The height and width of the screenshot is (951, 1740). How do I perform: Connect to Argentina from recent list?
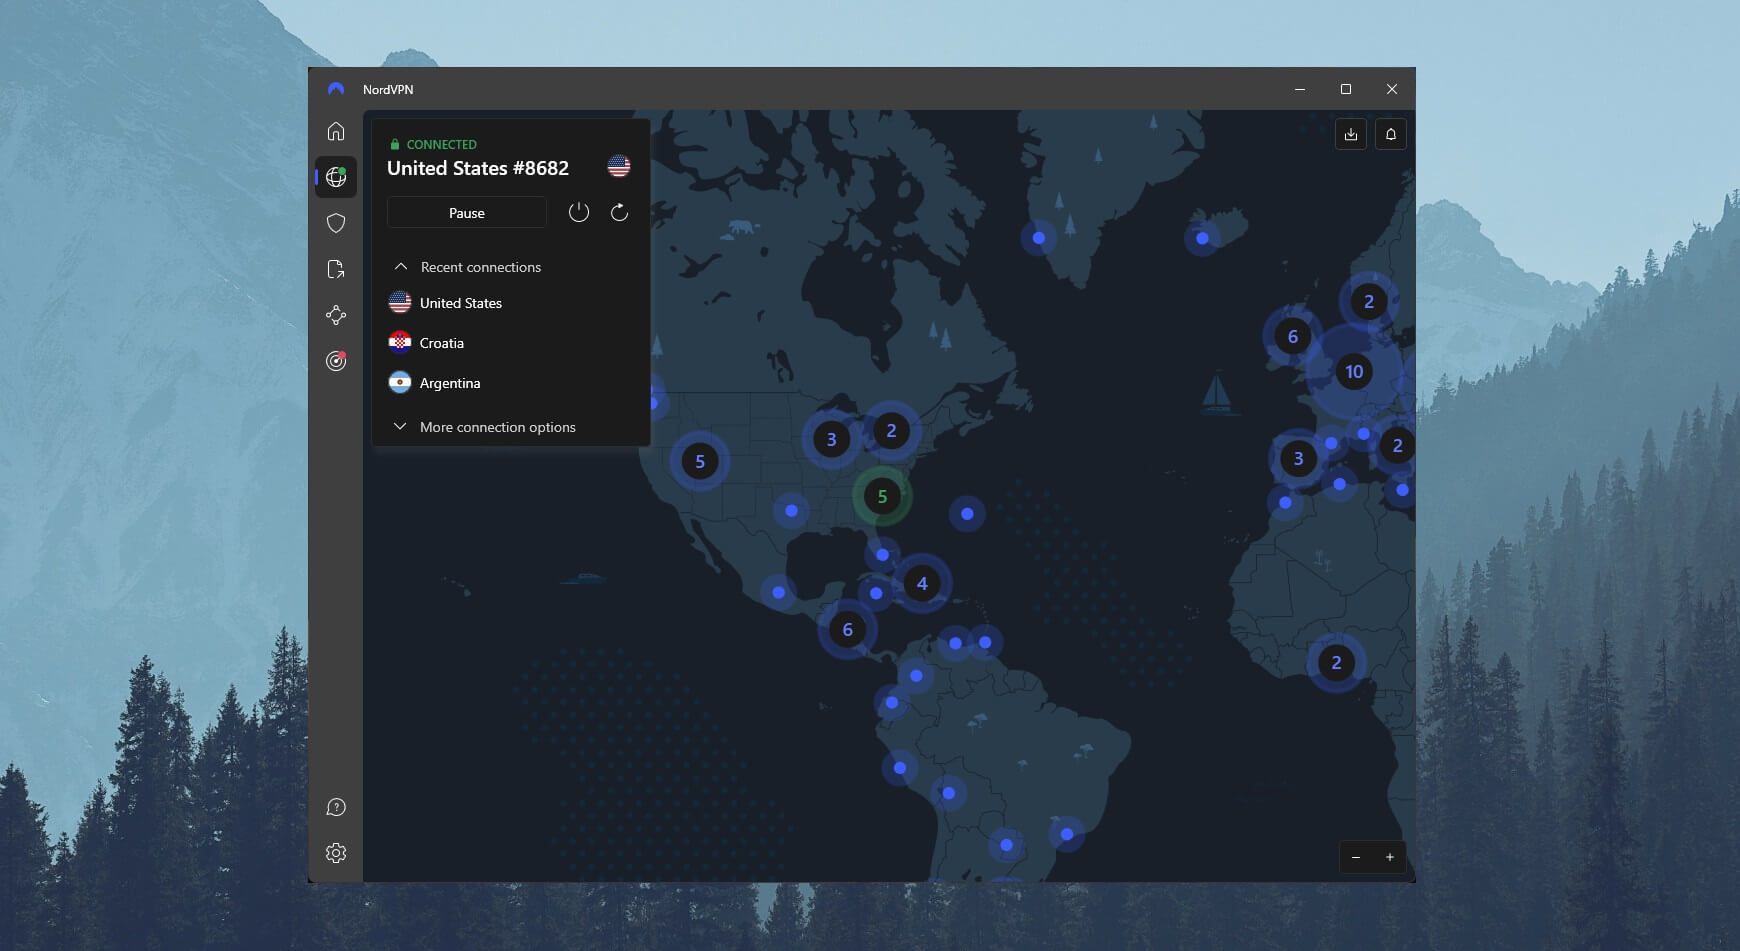pos(511,383)
